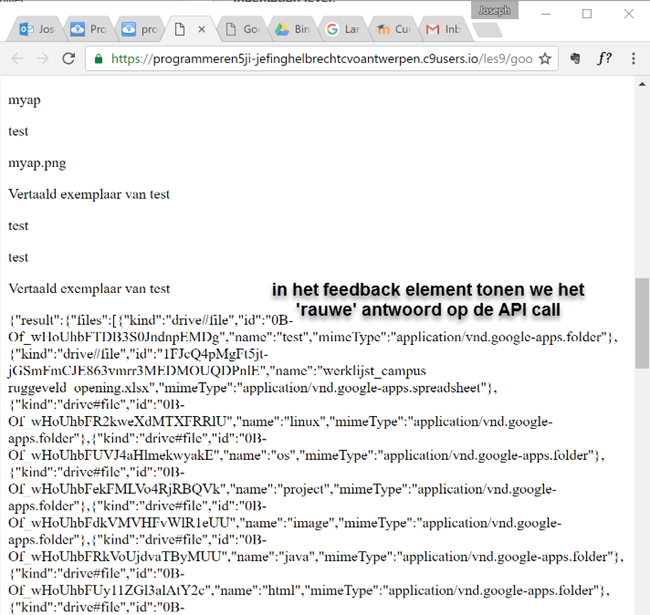Go back with the browser back arrow

17,59
